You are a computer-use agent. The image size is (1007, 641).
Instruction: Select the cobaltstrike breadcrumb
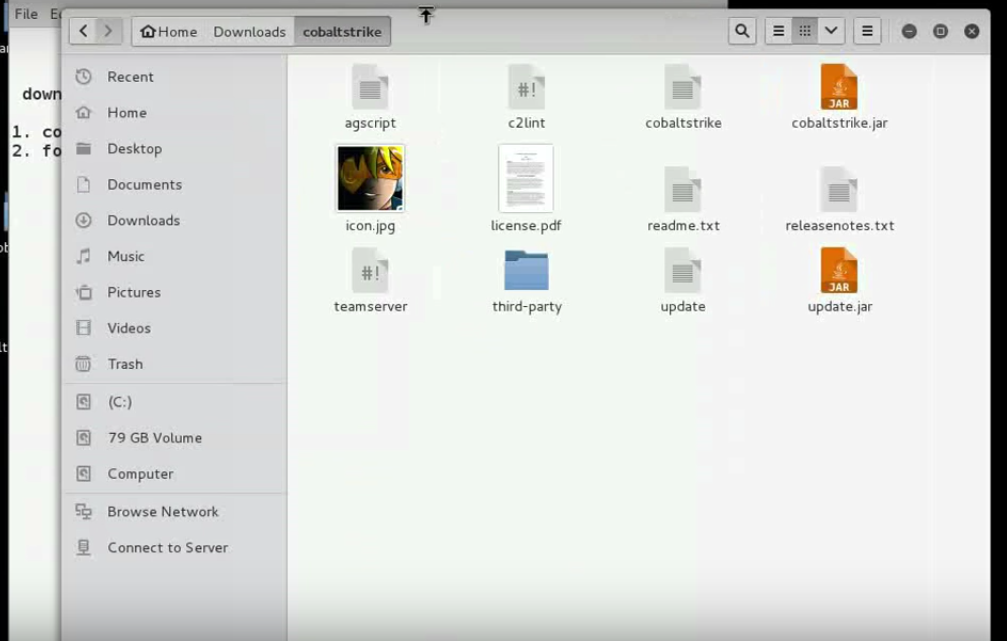point(342,31)
